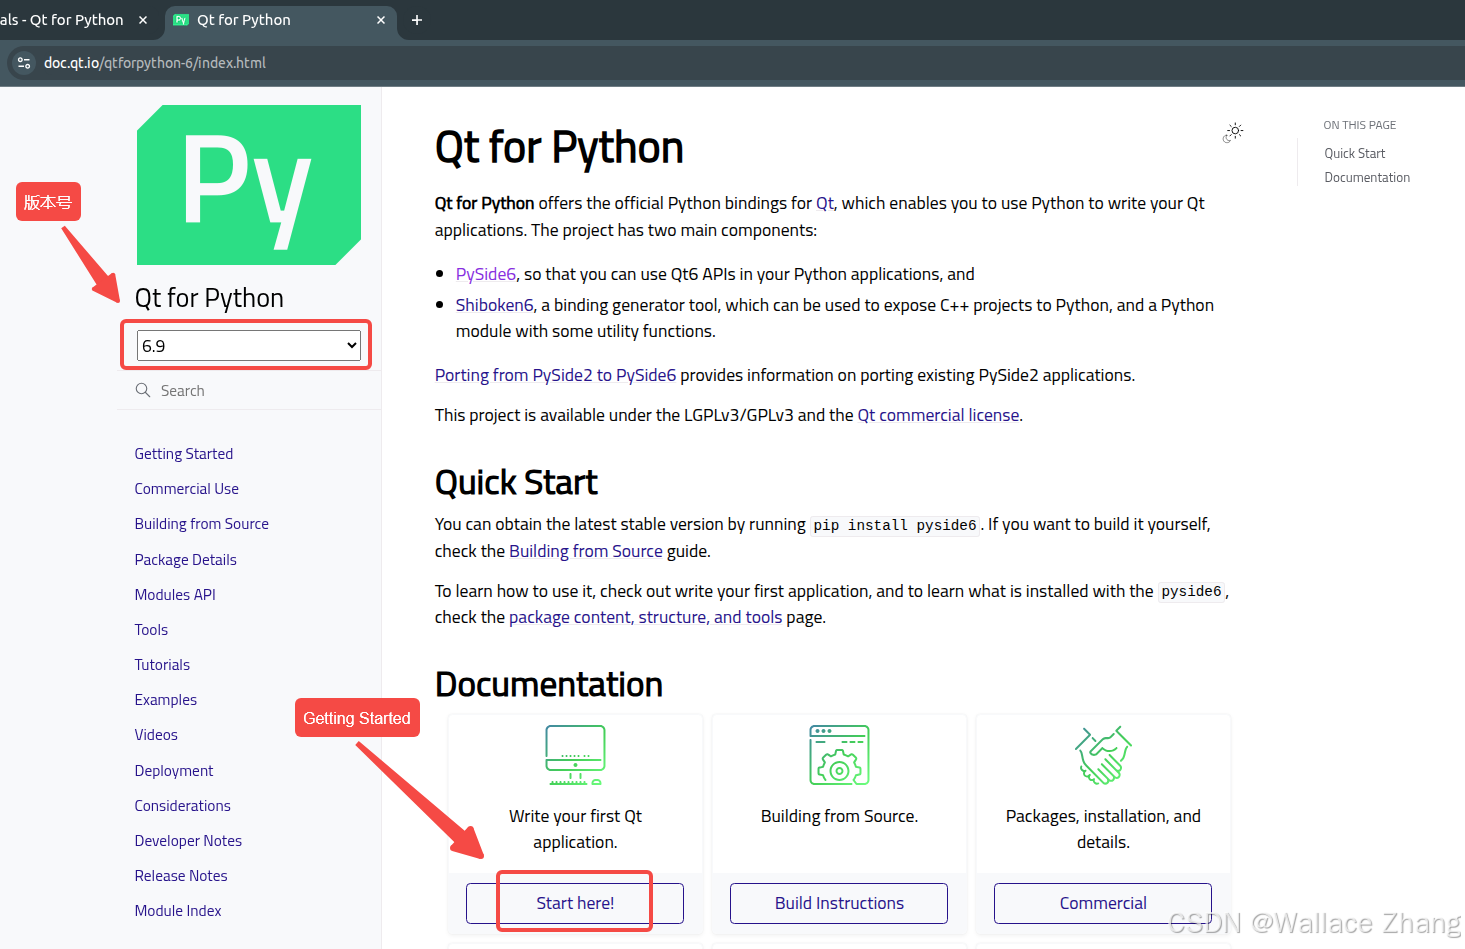Click the Start here! button
Image resolution: width=1465 pixels, height=949 pixels.
575,903
